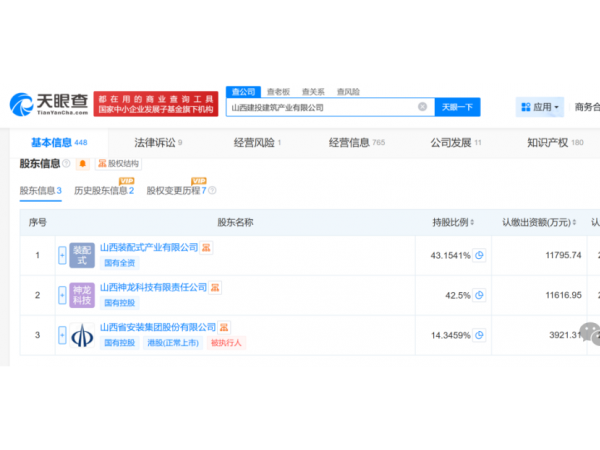The image size is (600, 450).
Task: Click the pie chart icon next to 14.3459%
Action: 479,335
